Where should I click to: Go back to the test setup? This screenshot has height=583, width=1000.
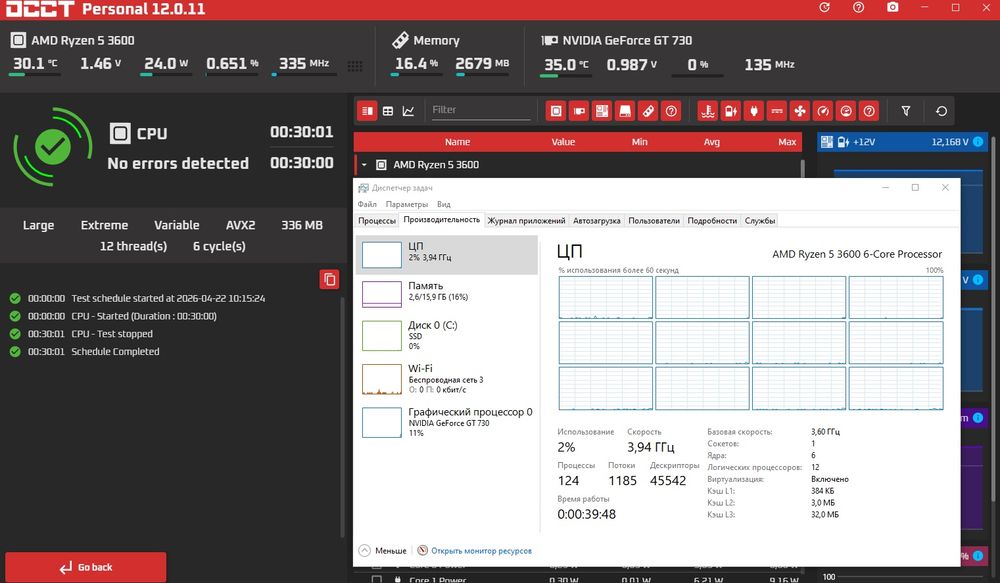[85, 567]
